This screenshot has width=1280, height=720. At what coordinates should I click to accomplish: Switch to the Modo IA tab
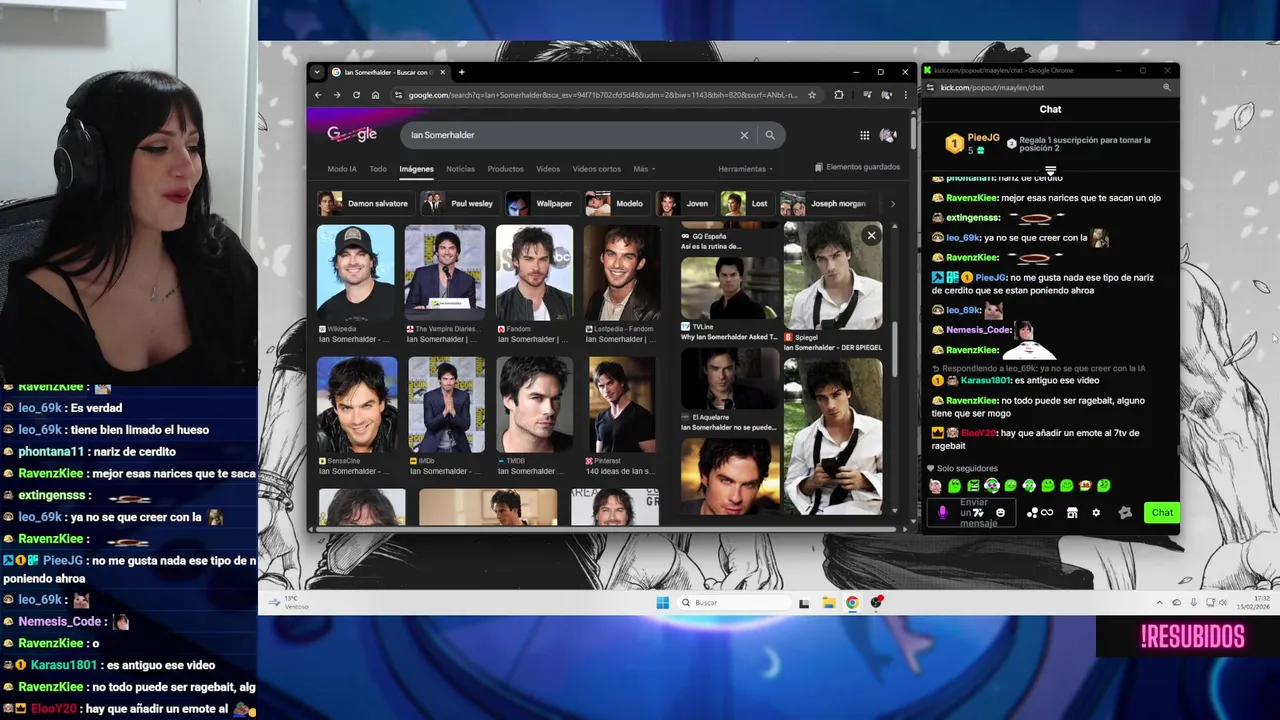coord(342,169)
